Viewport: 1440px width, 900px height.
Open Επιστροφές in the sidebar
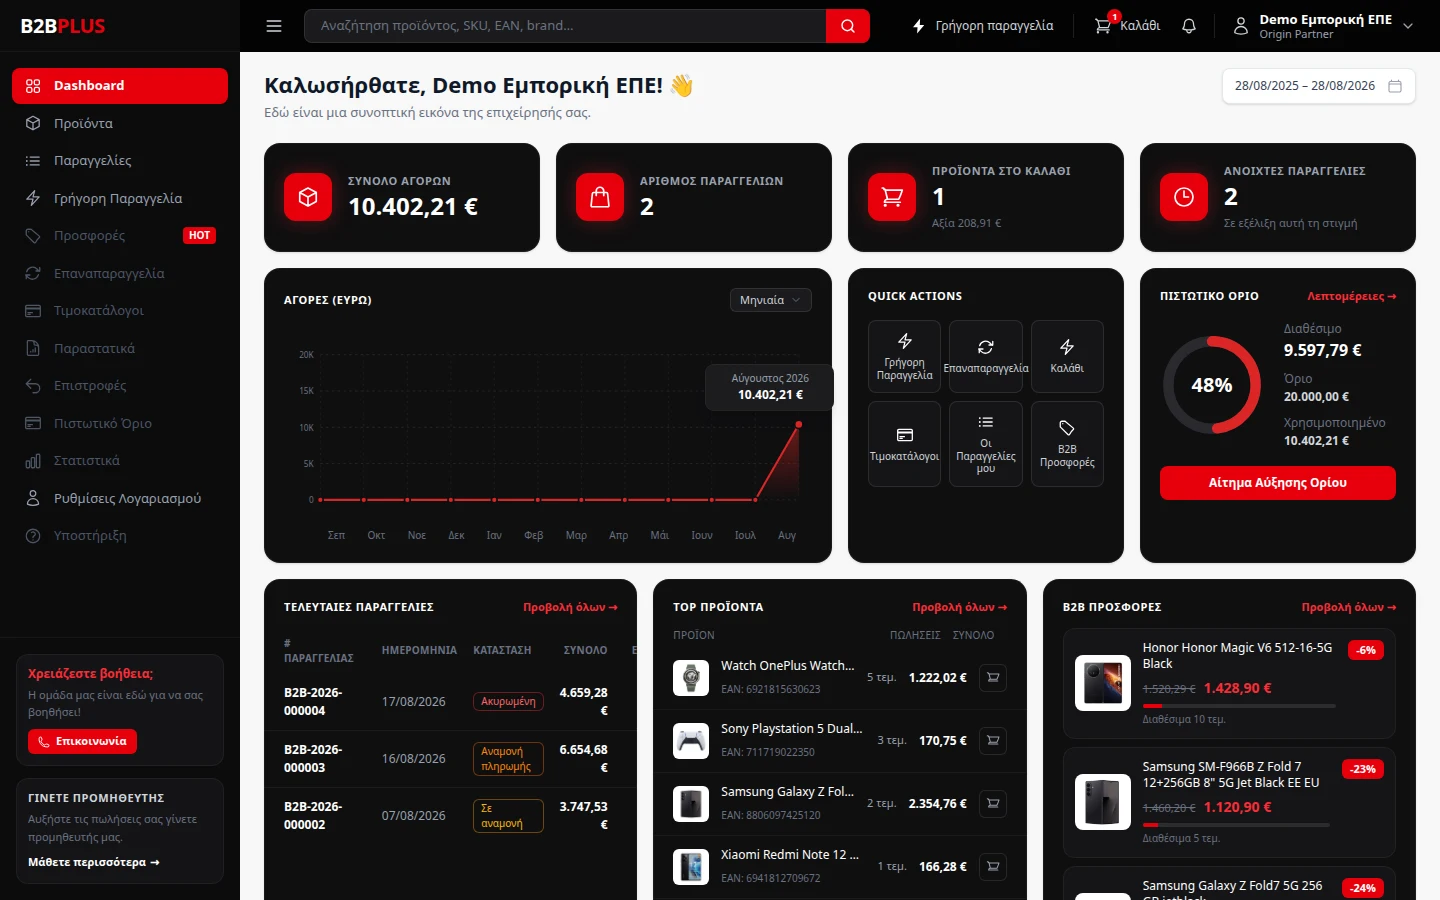(120, 386)
